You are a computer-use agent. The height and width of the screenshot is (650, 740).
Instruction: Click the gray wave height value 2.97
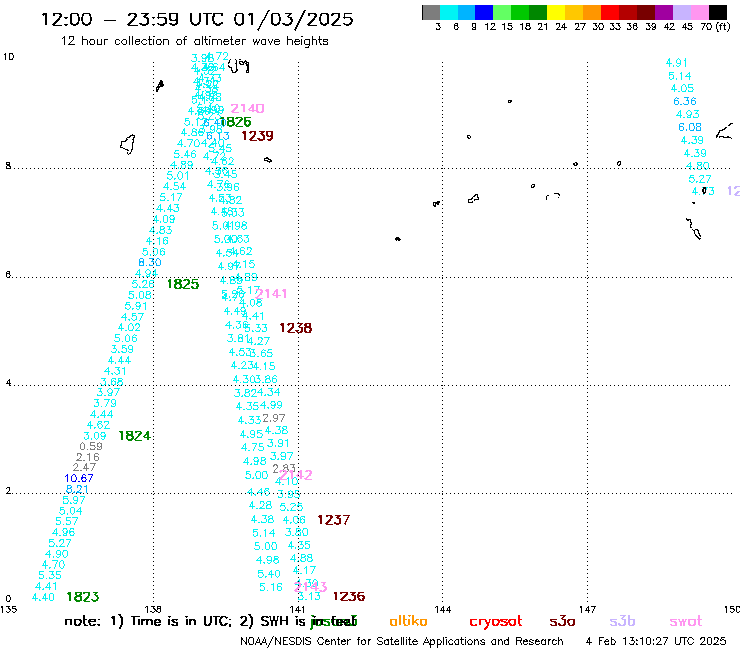(274, 418)
